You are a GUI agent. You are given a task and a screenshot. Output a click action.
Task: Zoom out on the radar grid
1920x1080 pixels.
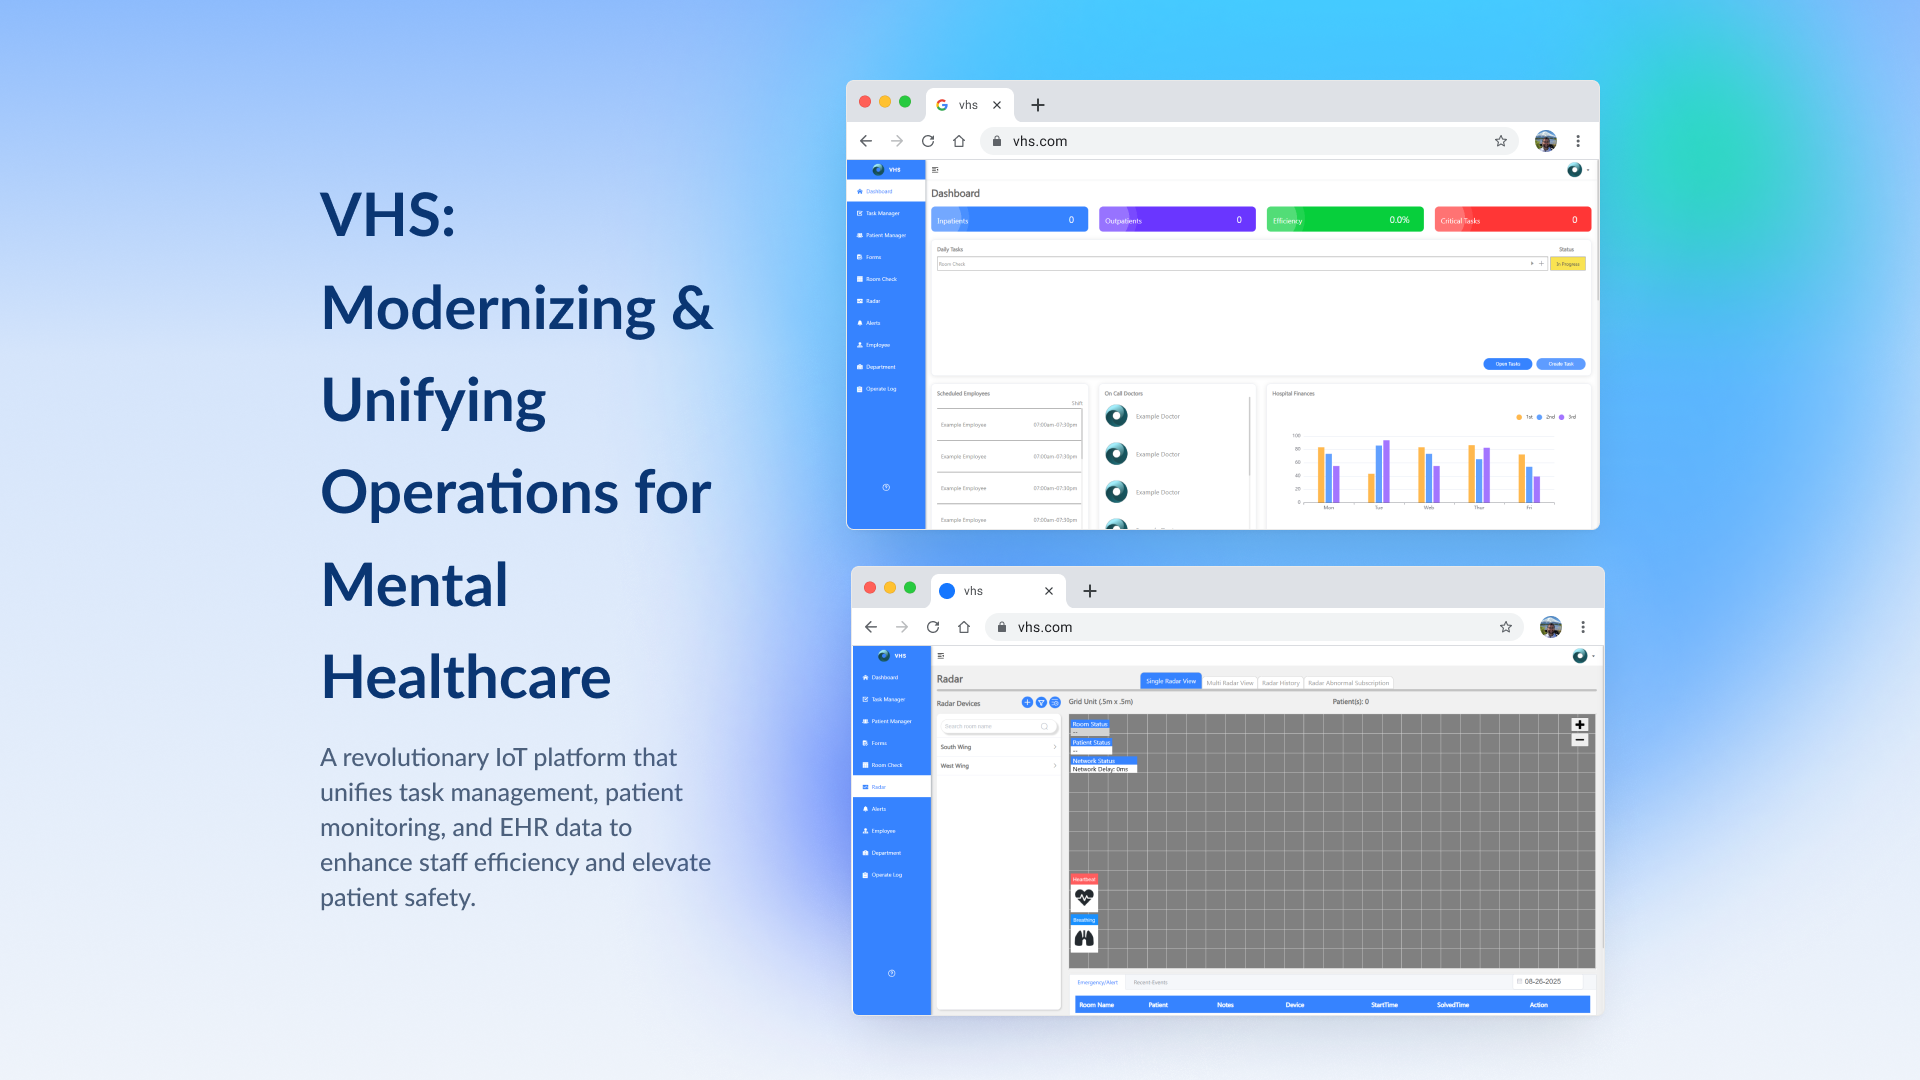click(1580, 741)
